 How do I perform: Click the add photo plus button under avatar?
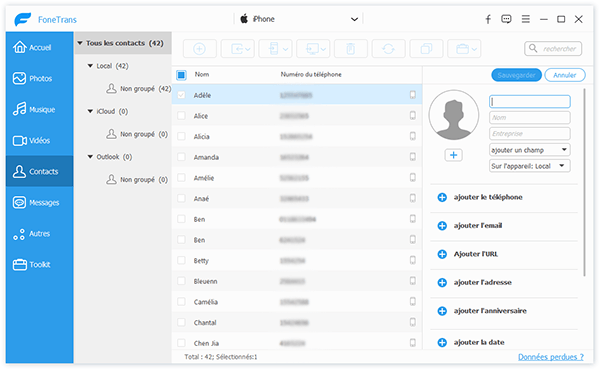coord(453,155)
